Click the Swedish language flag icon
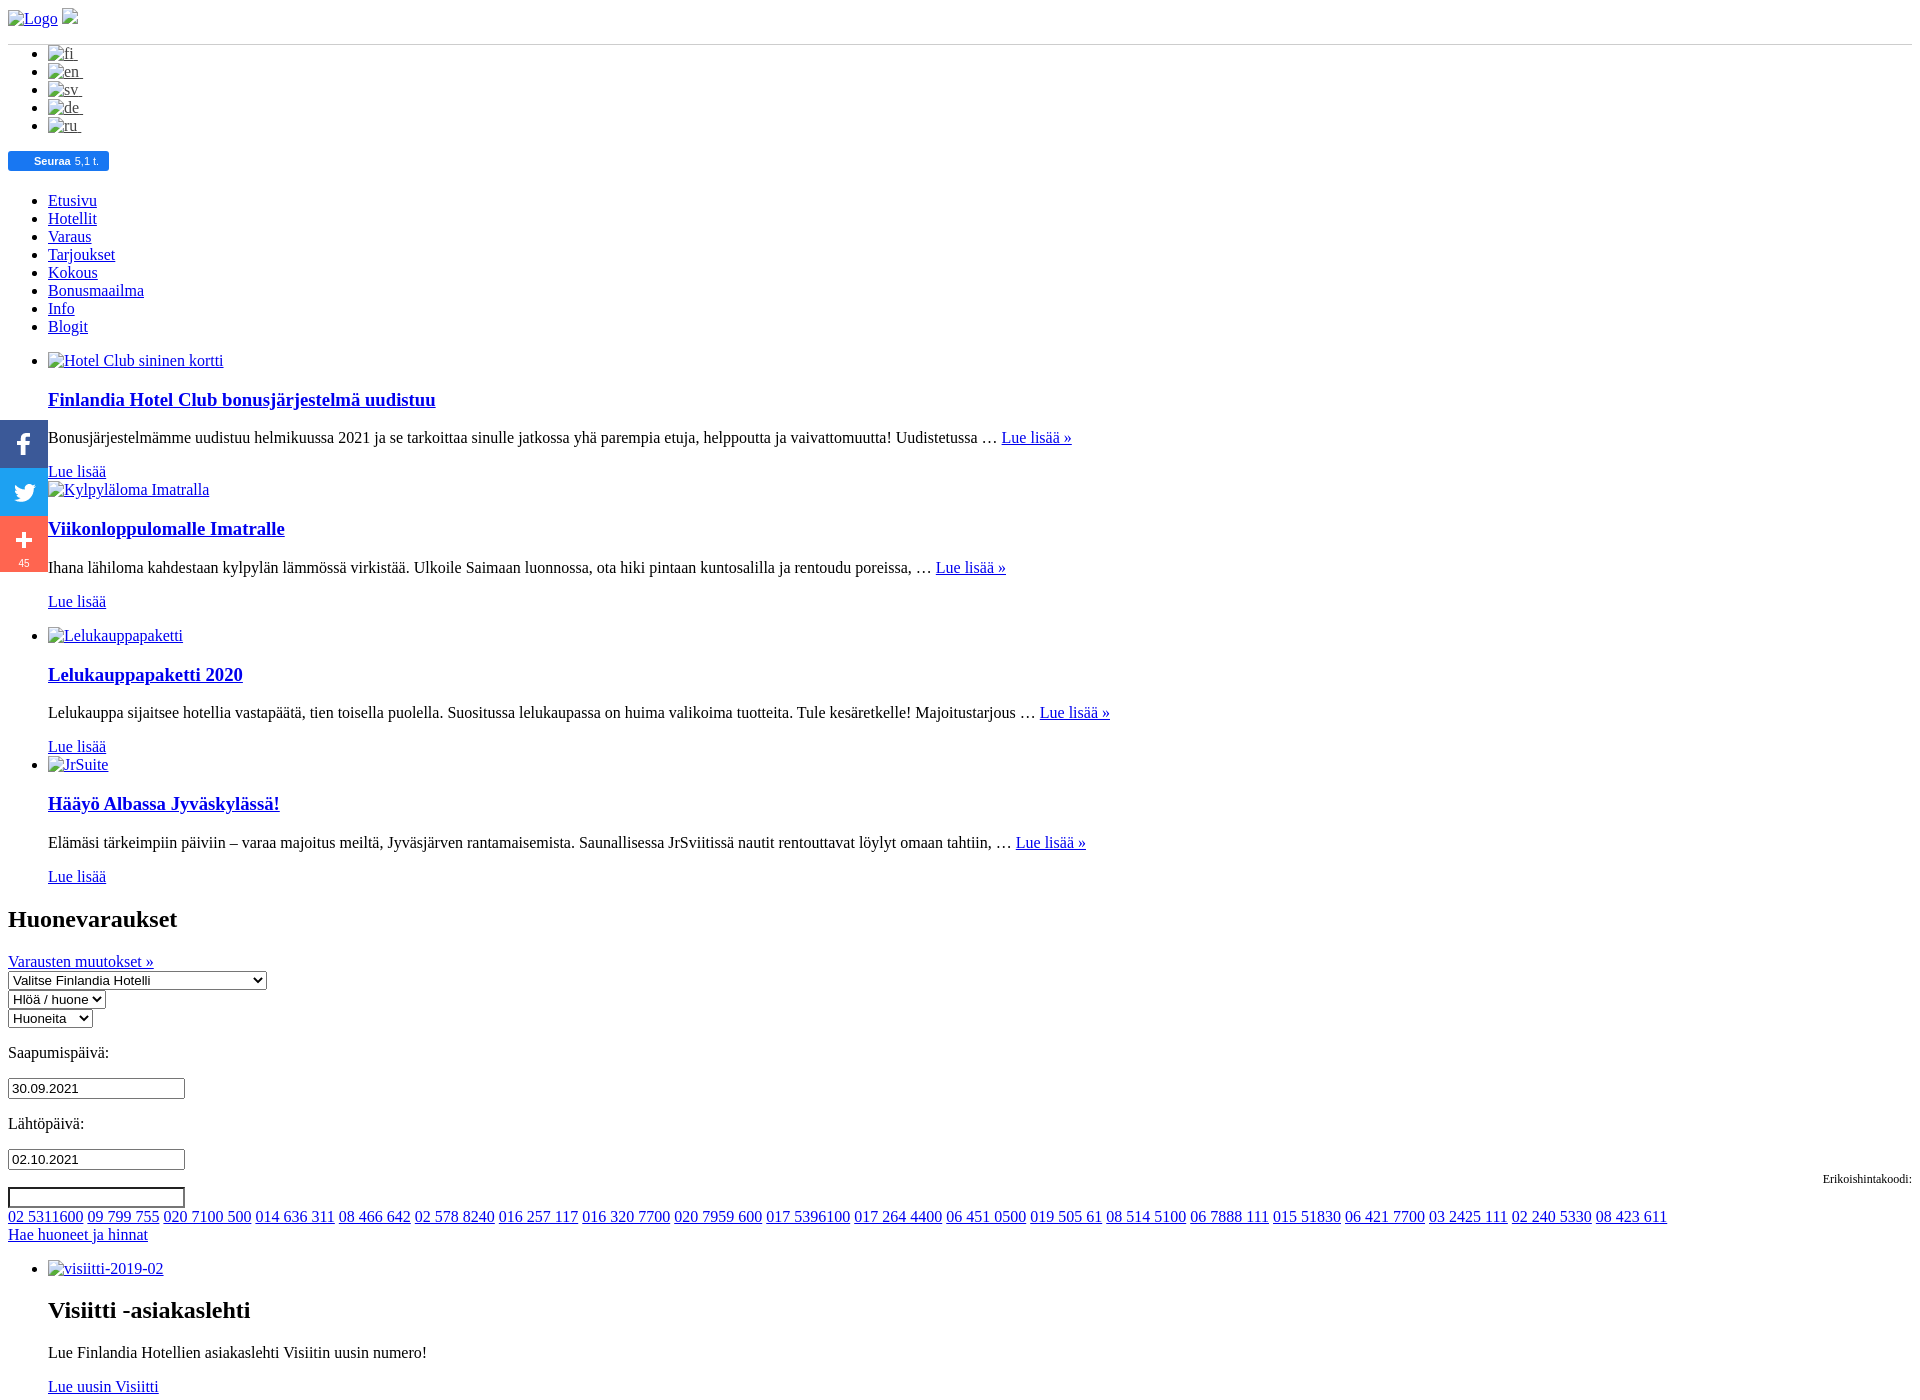This screenshot has height=1400, width=1920. point(60,89)
